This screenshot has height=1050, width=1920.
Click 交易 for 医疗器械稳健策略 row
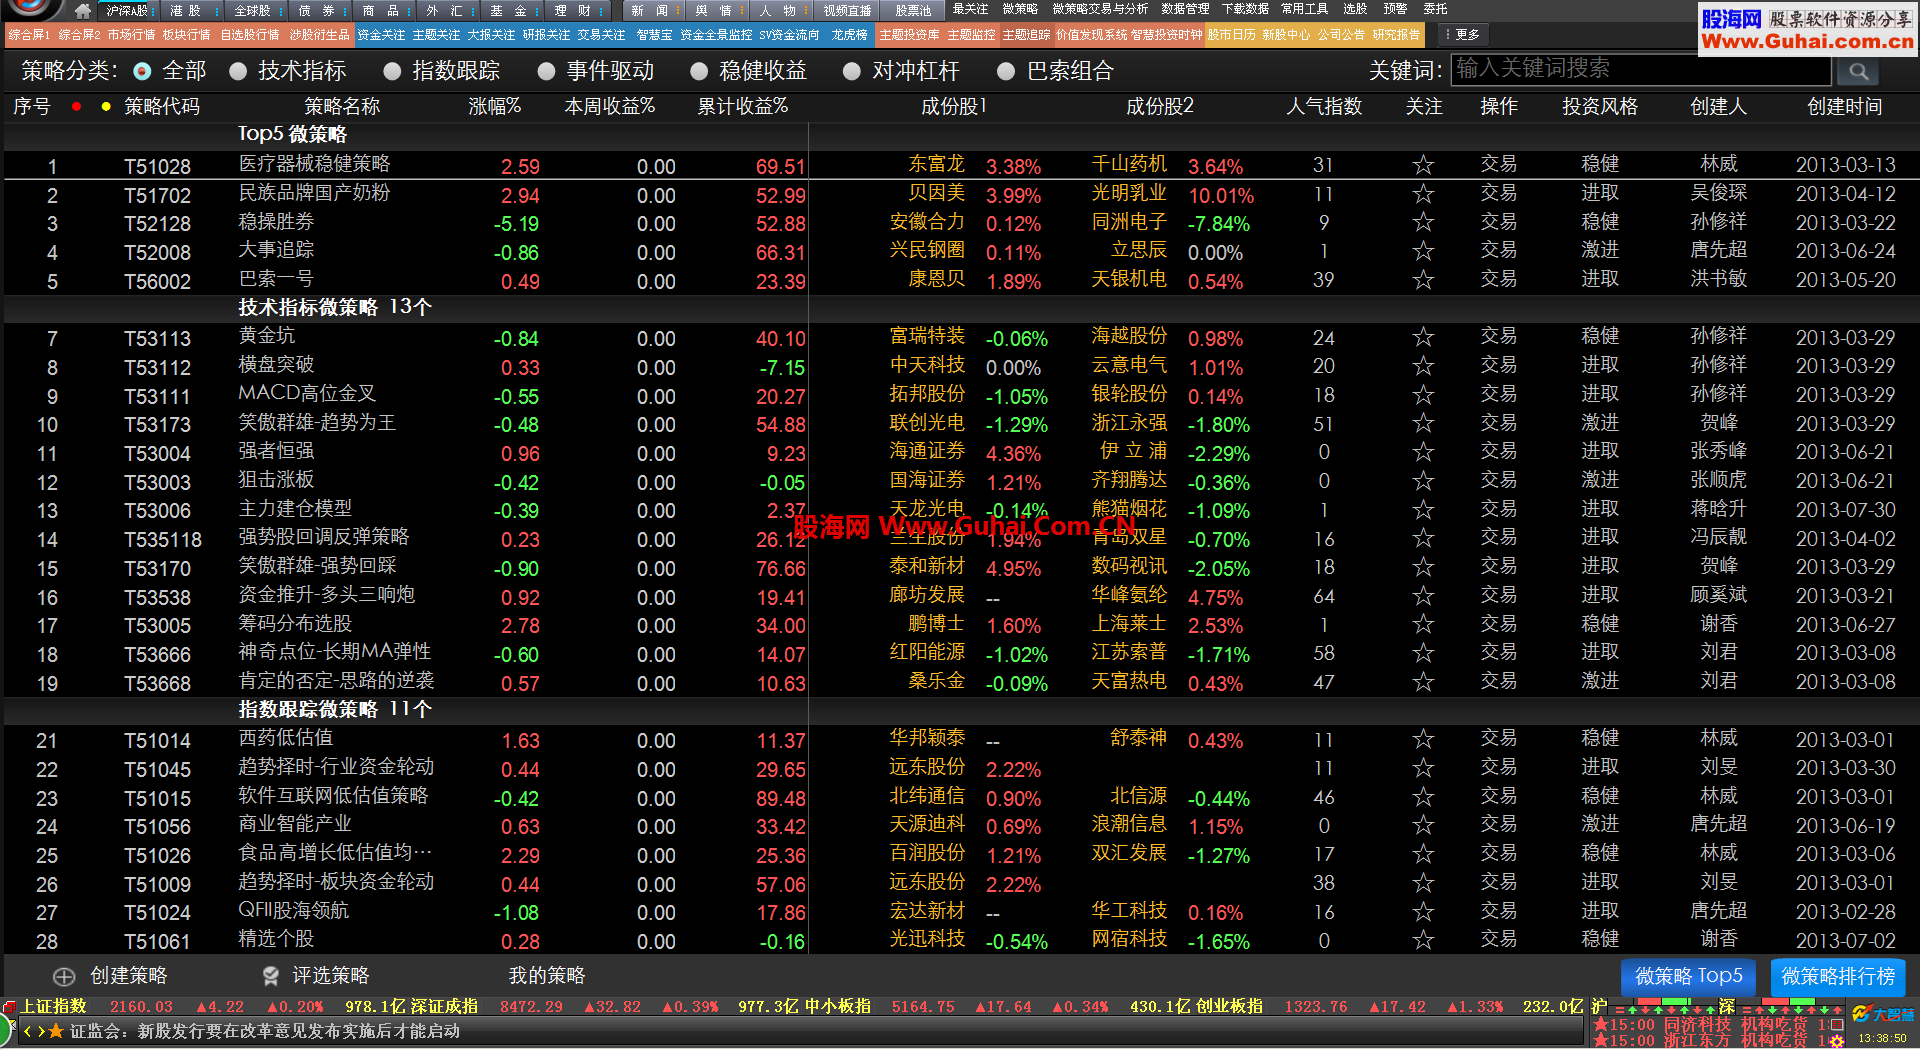click(1498, 165)
